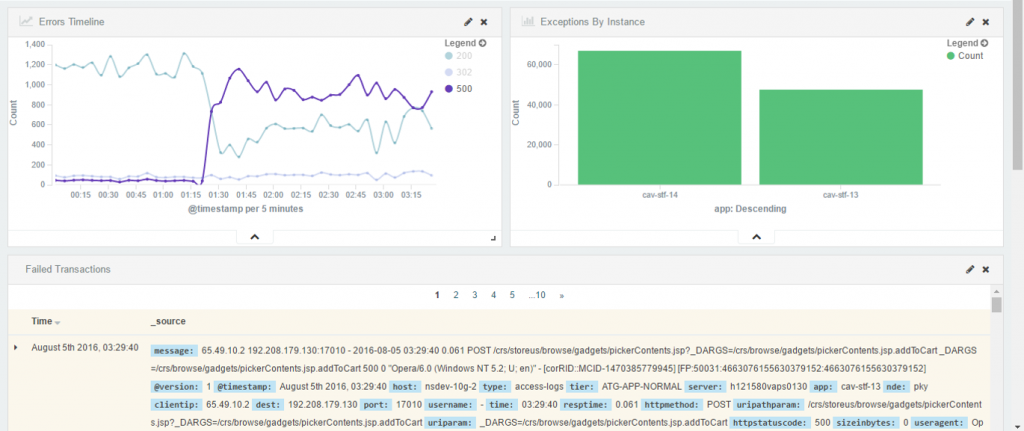Collapse the Errors Timeline legend
Viewport: 1024px width, 431px height.
click(483, 43)
